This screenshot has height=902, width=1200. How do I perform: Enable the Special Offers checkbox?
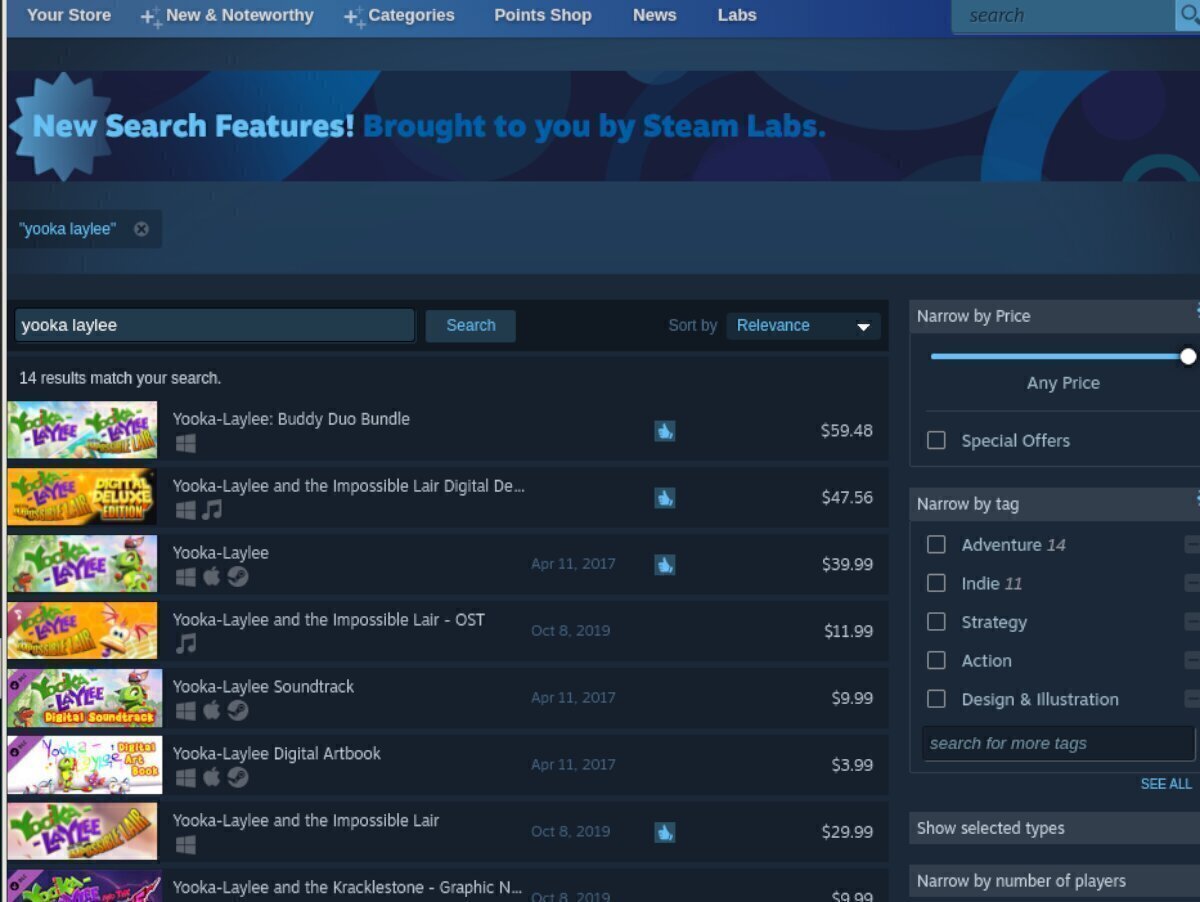point(937,441)
